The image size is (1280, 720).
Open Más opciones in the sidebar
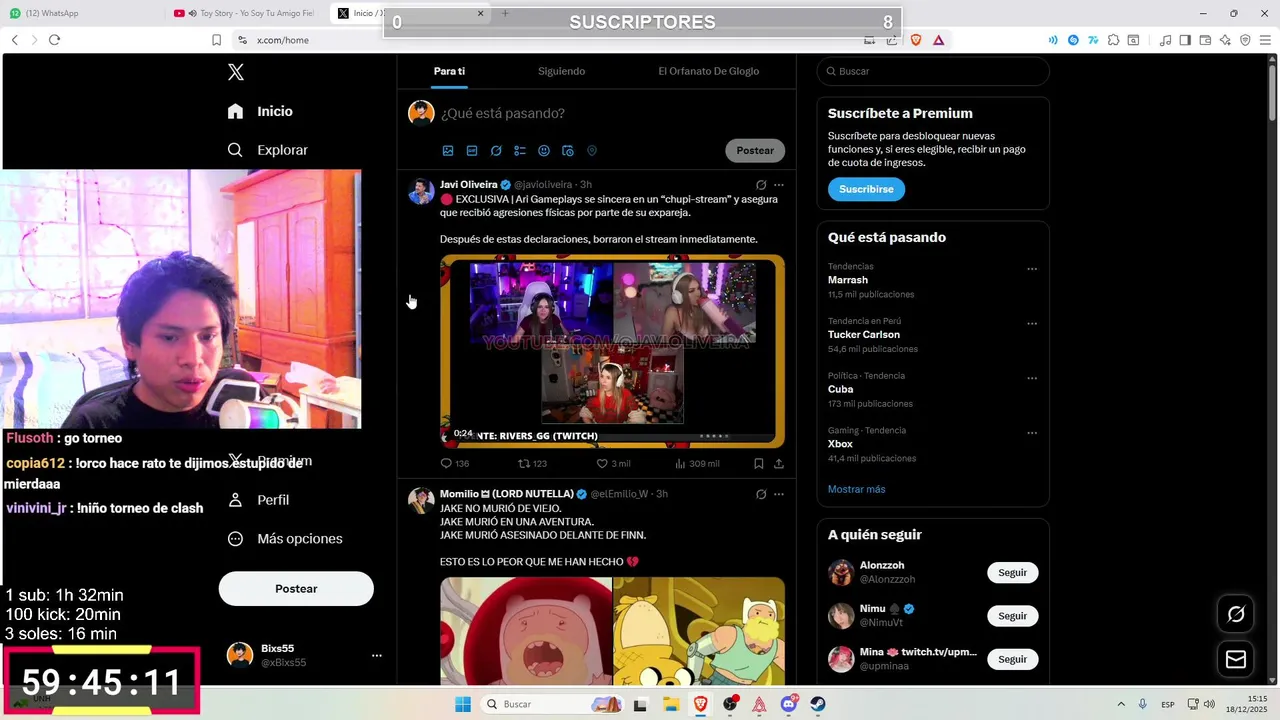coord(285,539)
